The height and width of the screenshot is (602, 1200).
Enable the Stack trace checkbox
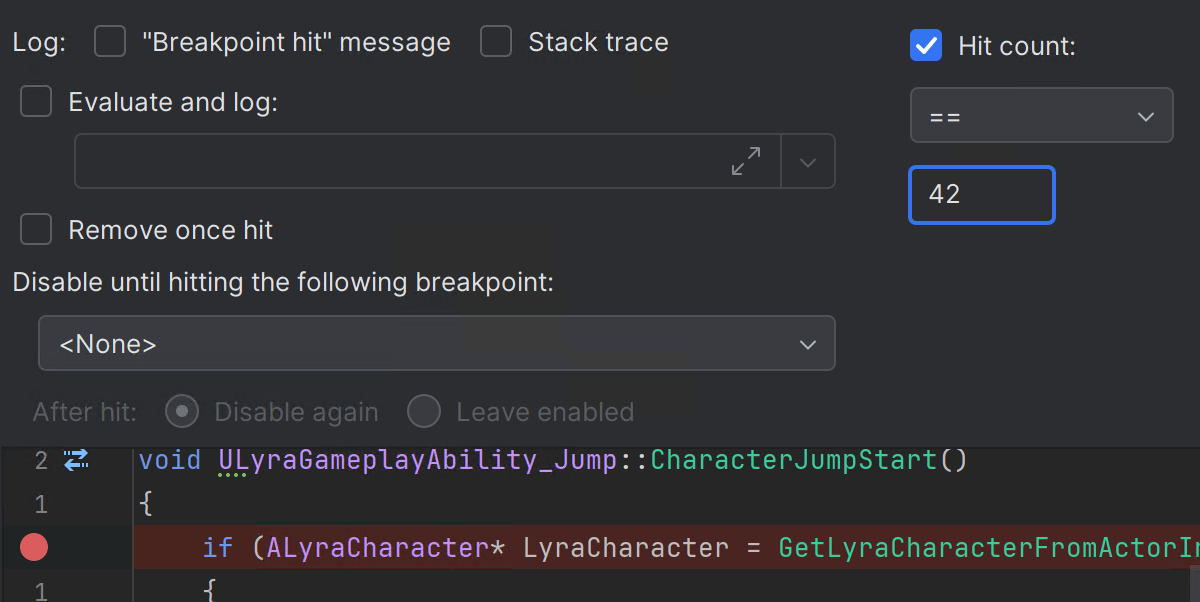tap(496, 42)
